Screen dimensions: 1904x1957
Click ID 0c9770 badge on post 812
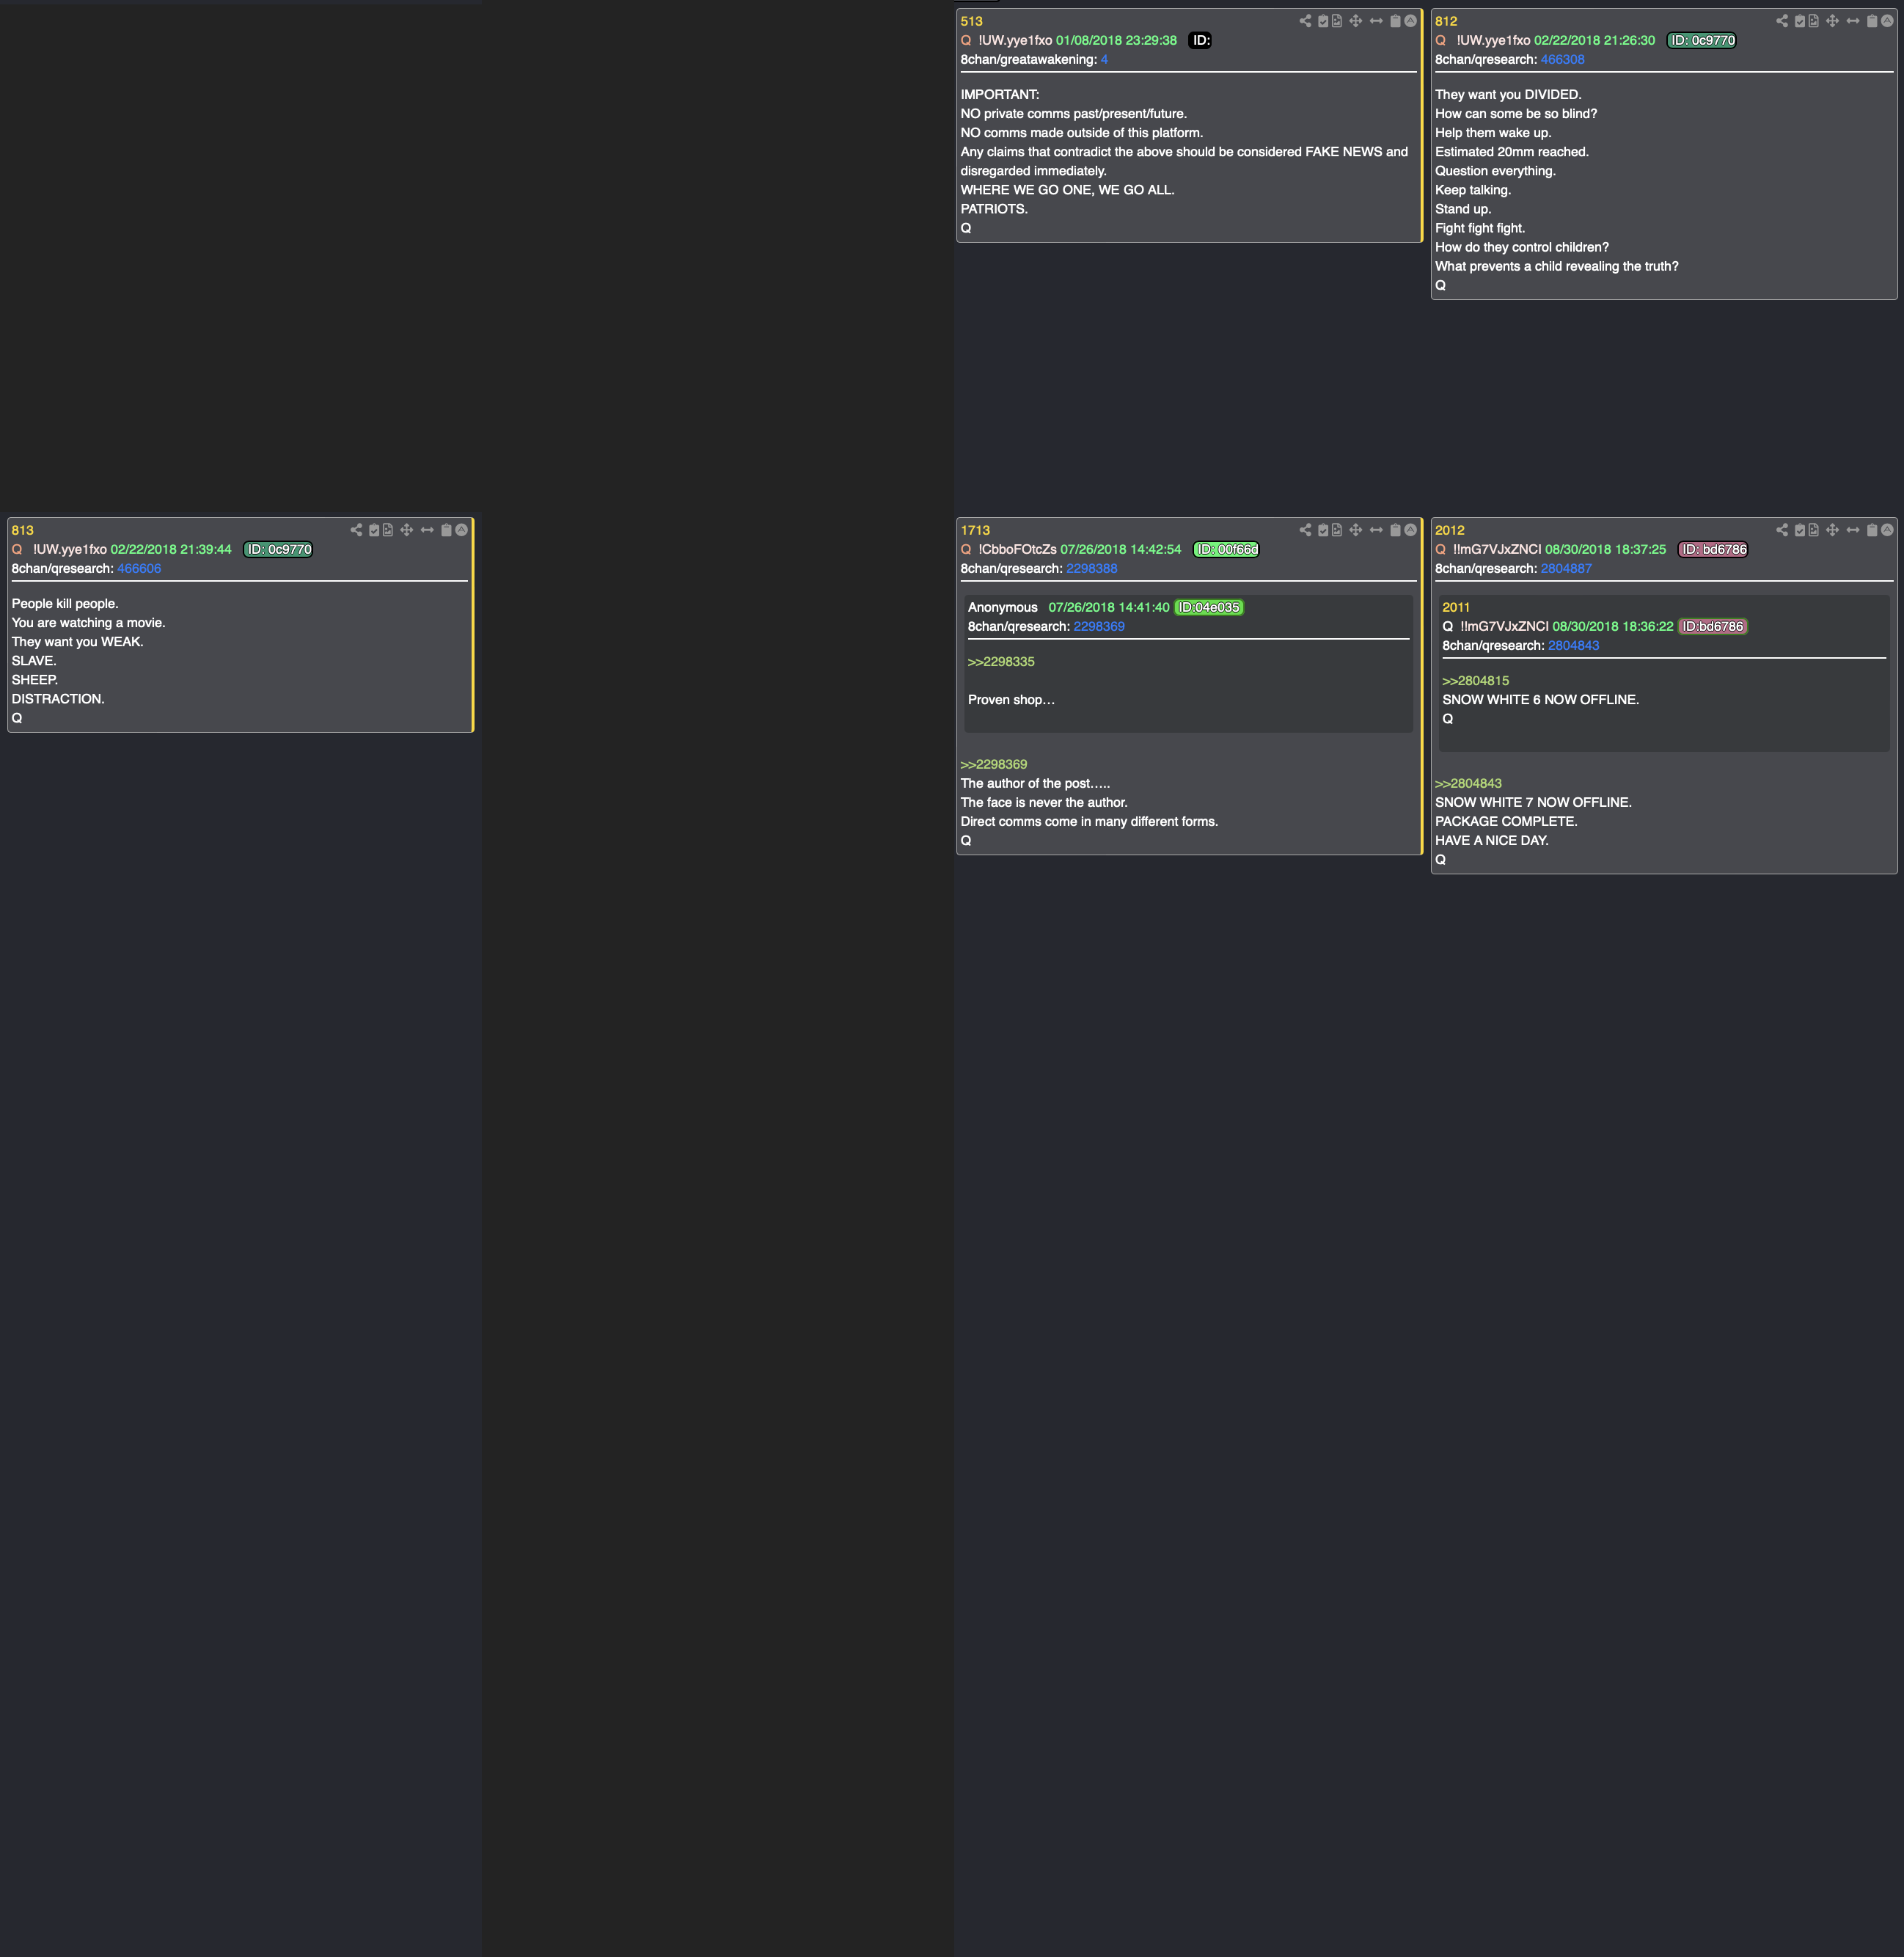click(x=1702, y=41)
